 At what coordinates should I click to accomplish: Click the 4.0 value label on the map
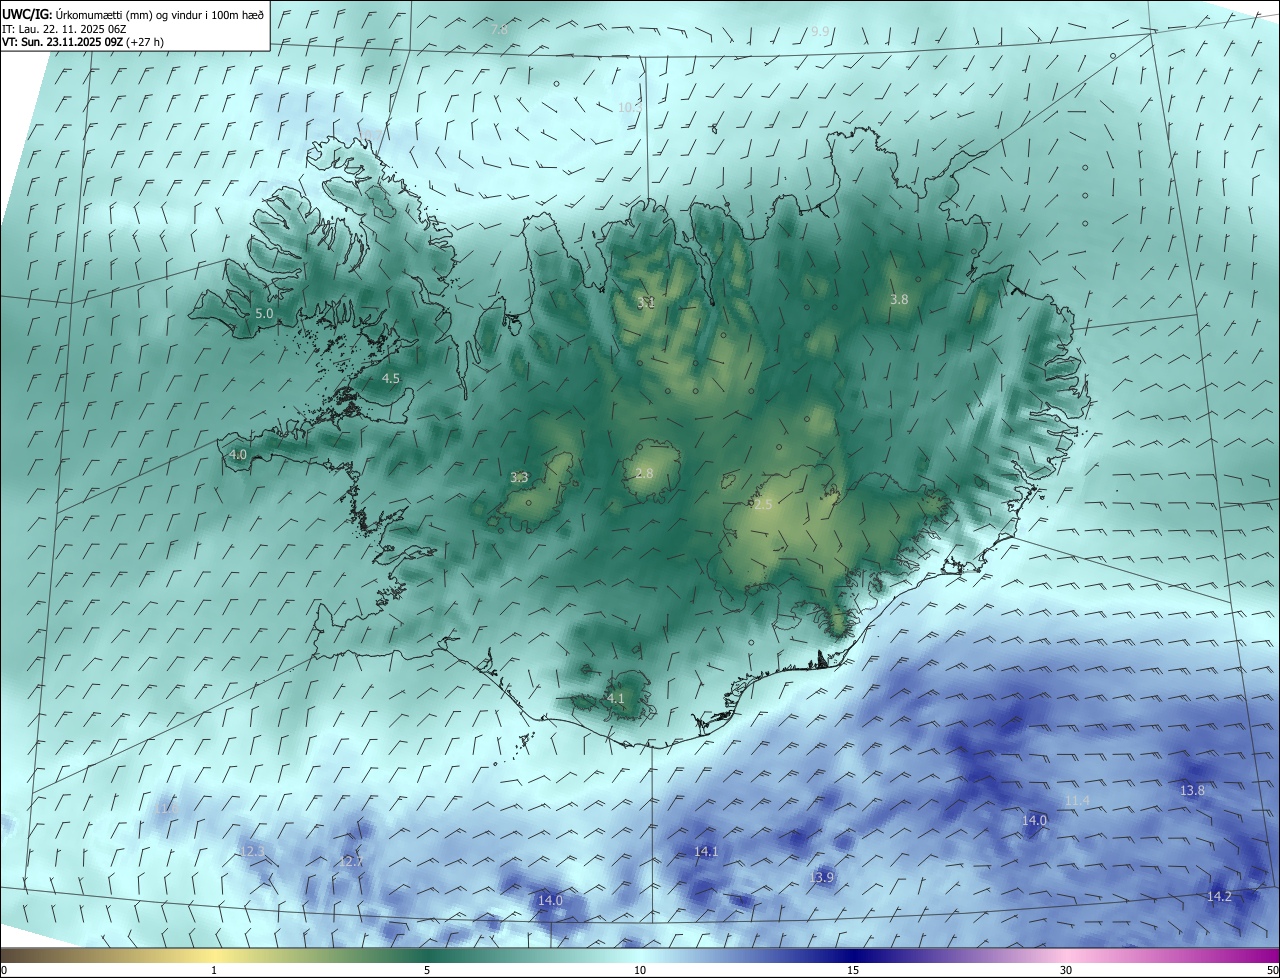238,455
